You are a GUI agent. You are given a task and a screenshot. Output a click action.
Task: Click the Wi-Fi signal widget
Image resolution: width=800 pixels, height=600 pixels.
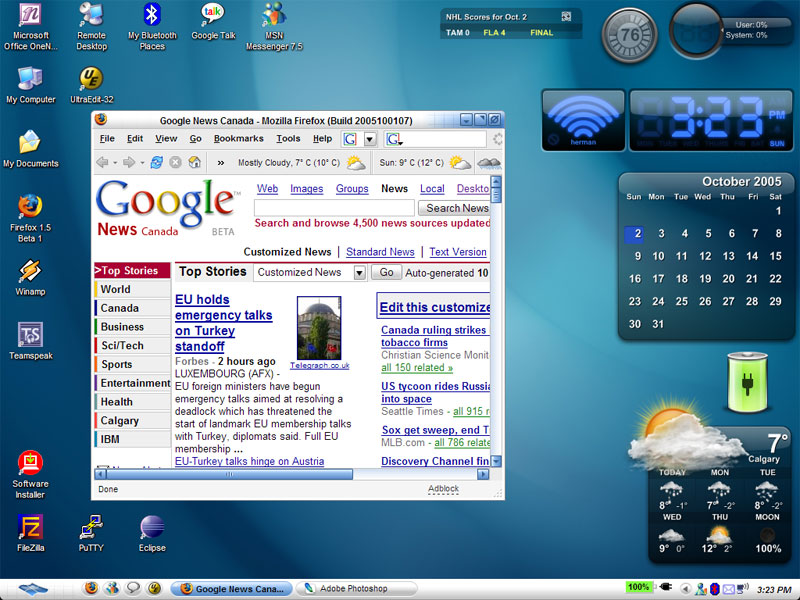pos(583,120)
